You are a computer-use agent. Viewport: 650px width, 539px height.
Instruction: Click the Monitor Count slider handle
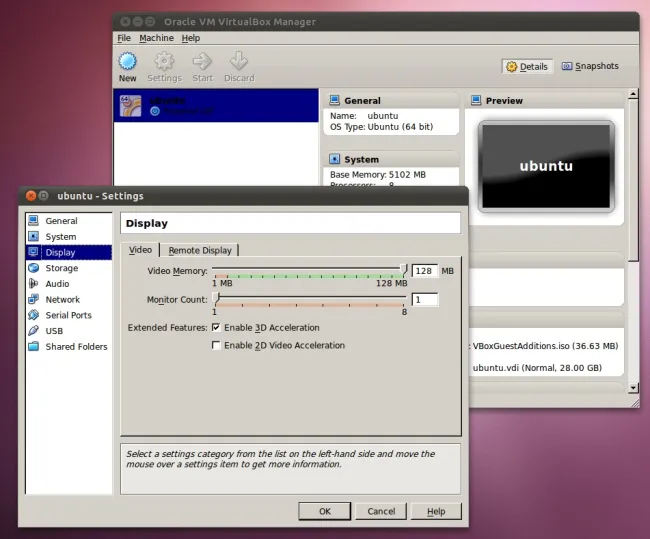tap(216, 298)
